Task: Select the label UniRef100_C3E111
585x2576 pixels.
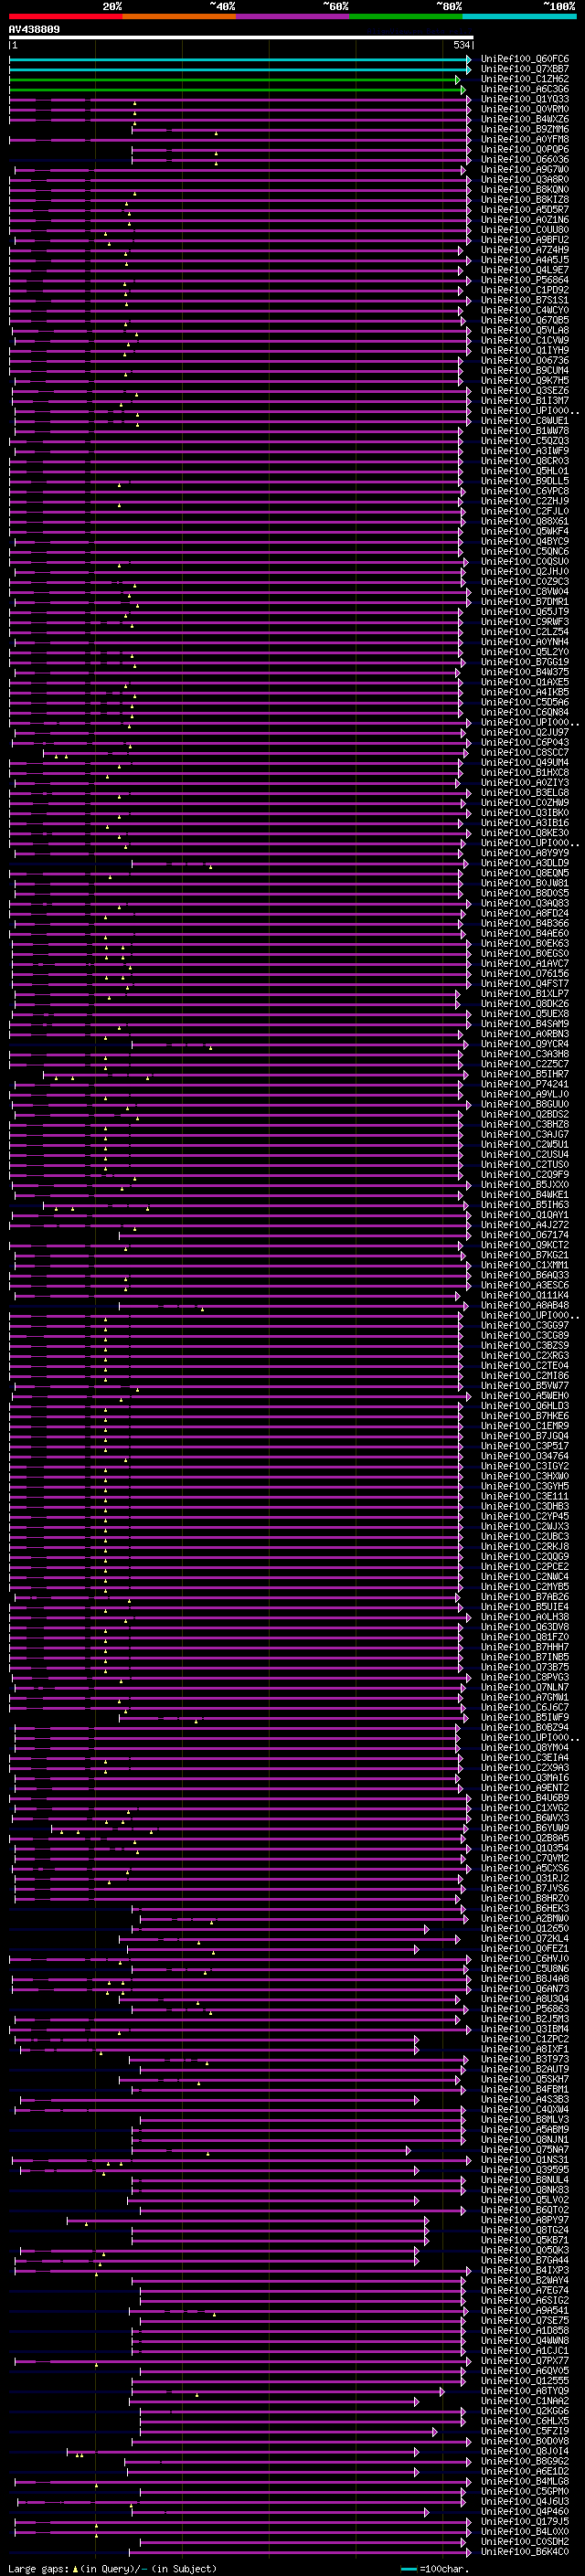Action: coord(525,1497)
